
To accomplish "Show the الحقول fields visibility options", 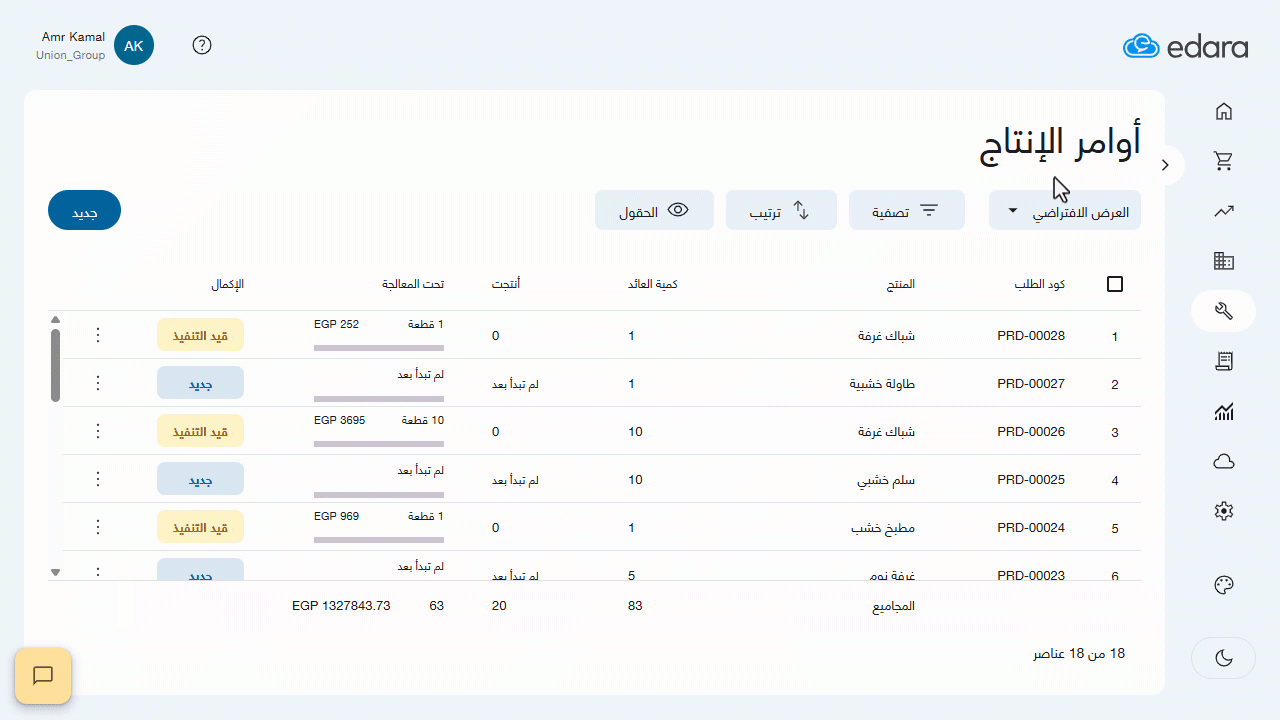I will click(x=654, y=210).
